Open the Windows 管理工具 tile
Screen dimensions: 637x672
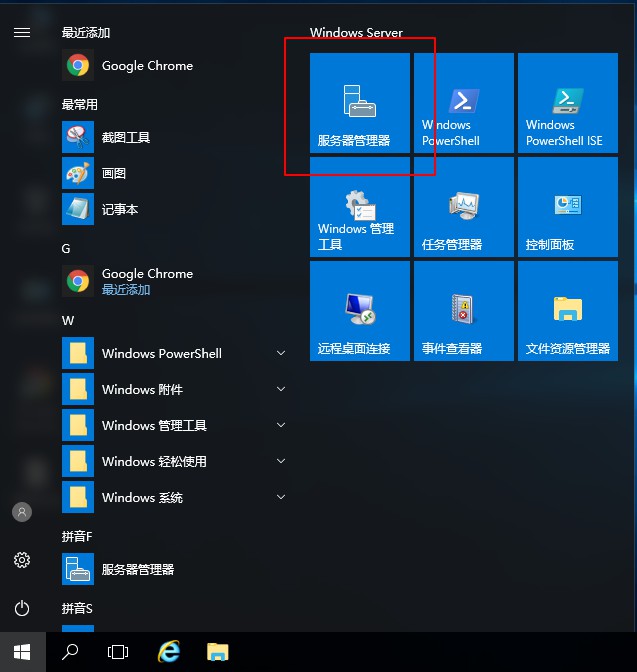pos(360,207)
